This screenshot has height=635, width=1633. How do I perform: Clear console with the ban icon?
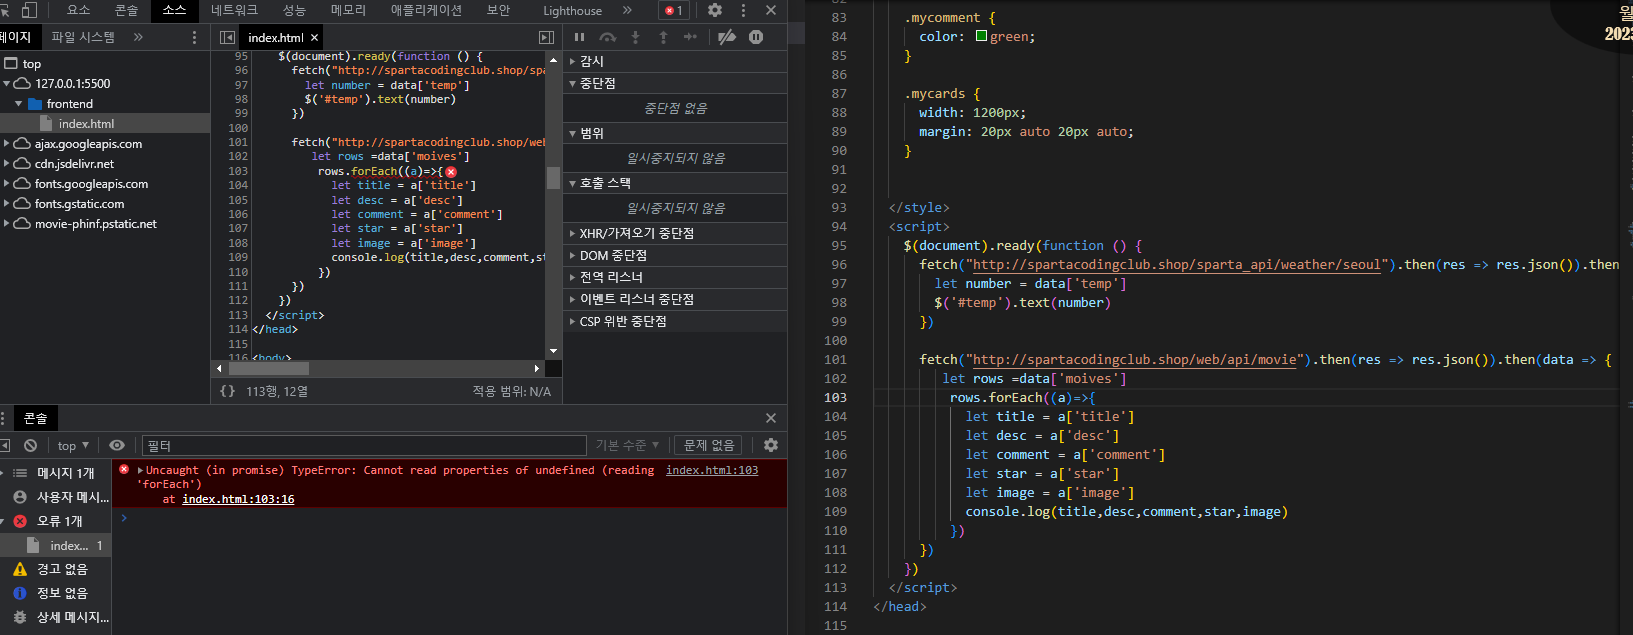point(30,445)
